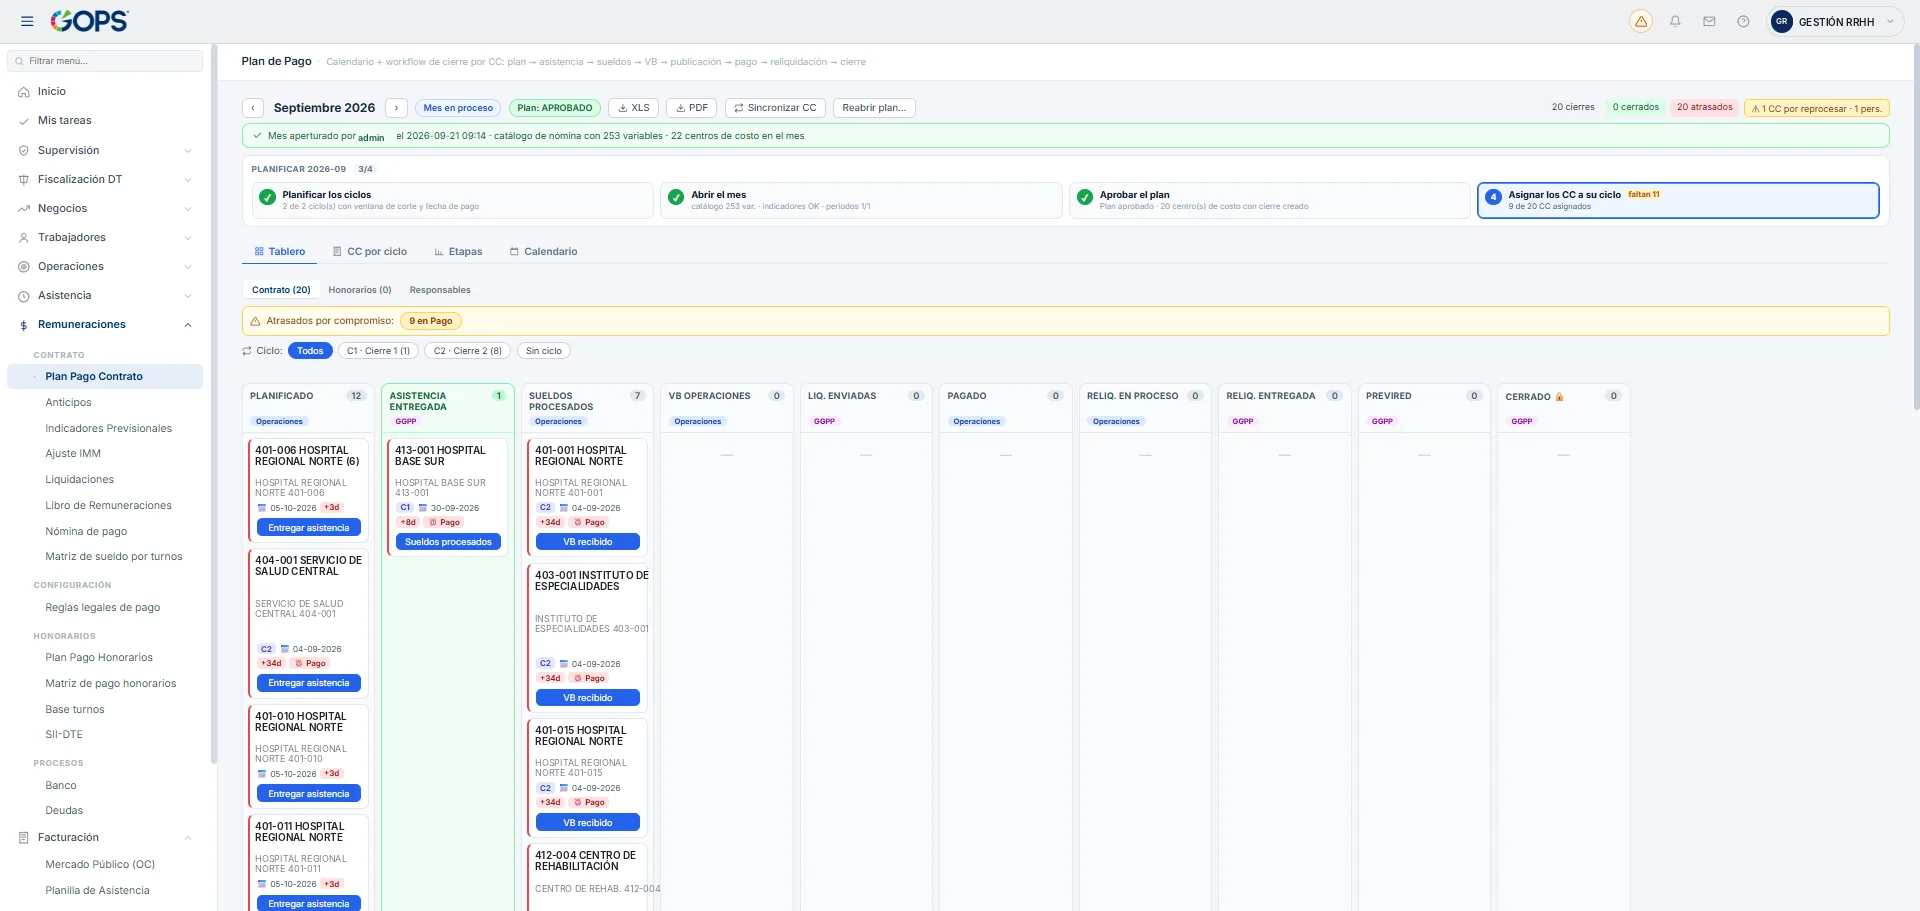This screenshot has width=1920, height=911.
Task: Open the Honorarios (0) sub-tab
Action: click(360, 290)
